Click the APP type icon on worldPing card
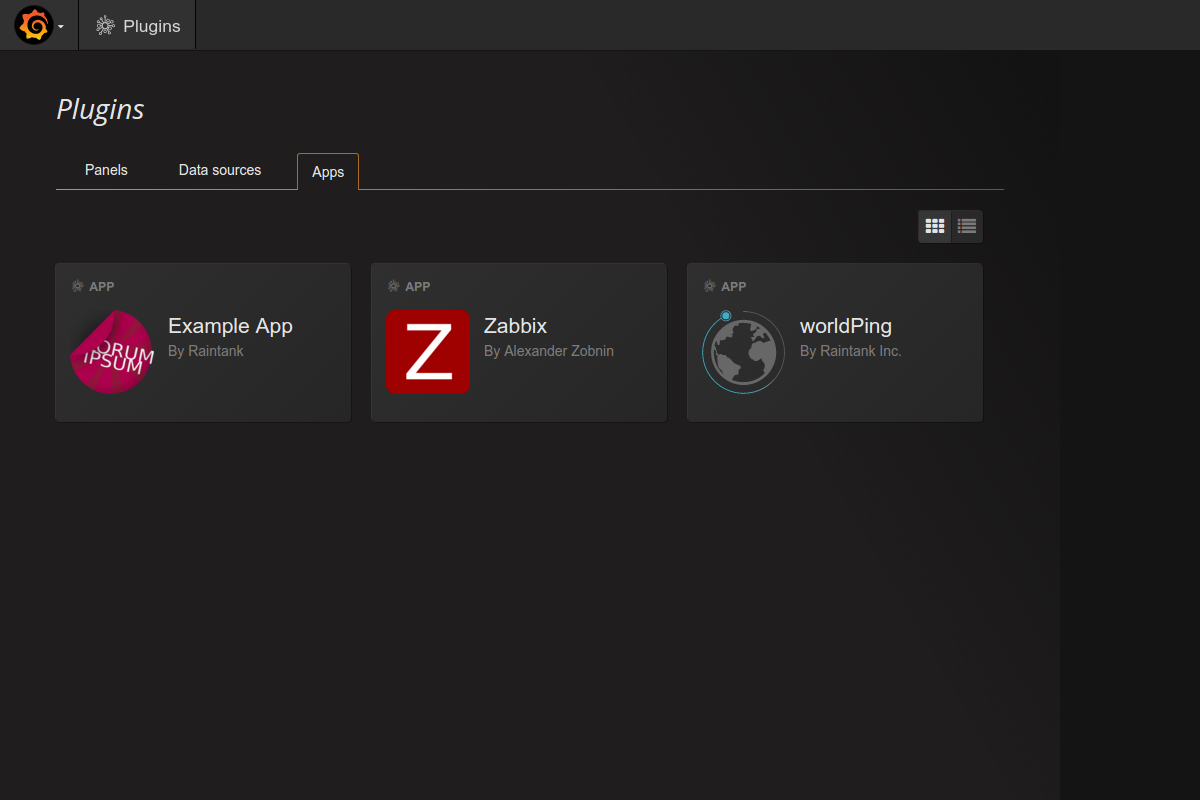Image resolution: width=1200 pixels, height=800 pixels. click(710, 286)
